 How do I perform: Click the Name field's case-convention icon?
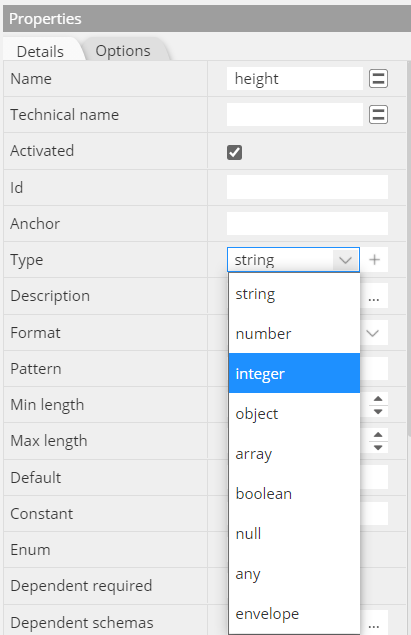coord(378,79)
